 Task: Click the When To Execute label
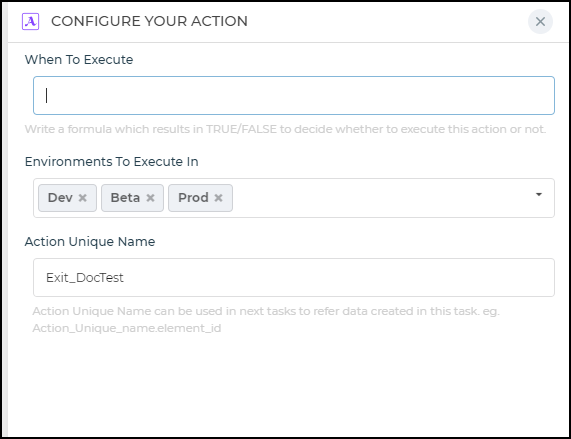click(x=79, y=59)
